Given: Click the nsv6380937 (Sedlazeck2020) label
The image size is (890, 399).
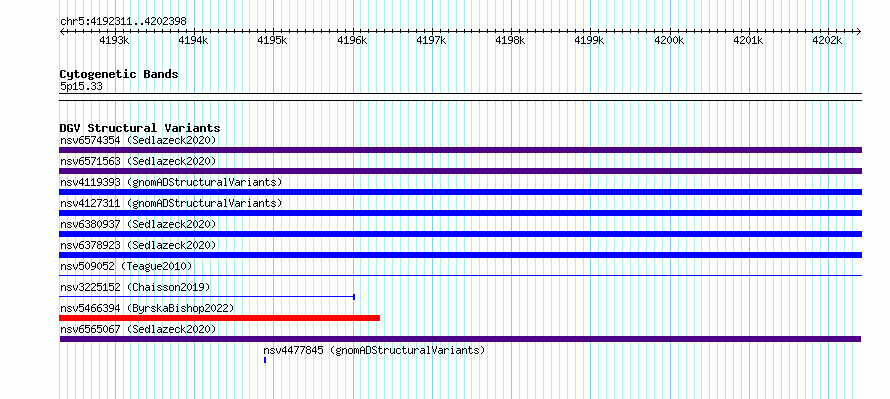Looking at the screenshot, I should click(138, 224).
